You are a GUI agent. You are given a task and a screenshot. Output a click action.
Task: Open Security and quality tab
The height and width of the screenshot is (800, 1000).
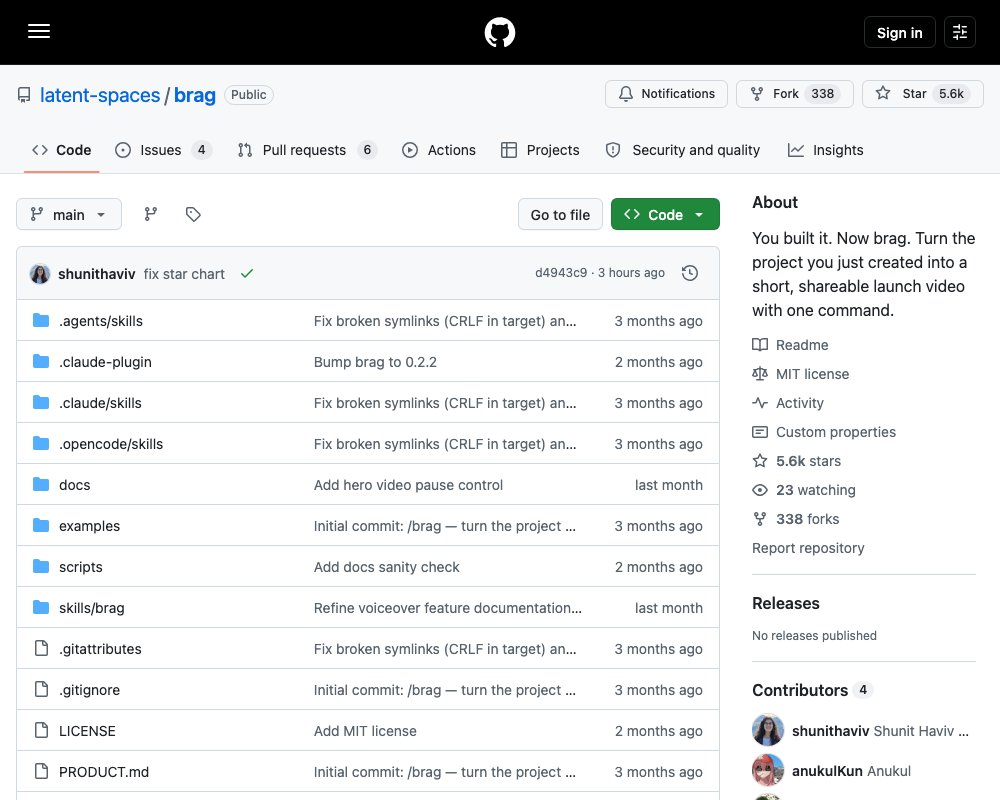[682, 150]
